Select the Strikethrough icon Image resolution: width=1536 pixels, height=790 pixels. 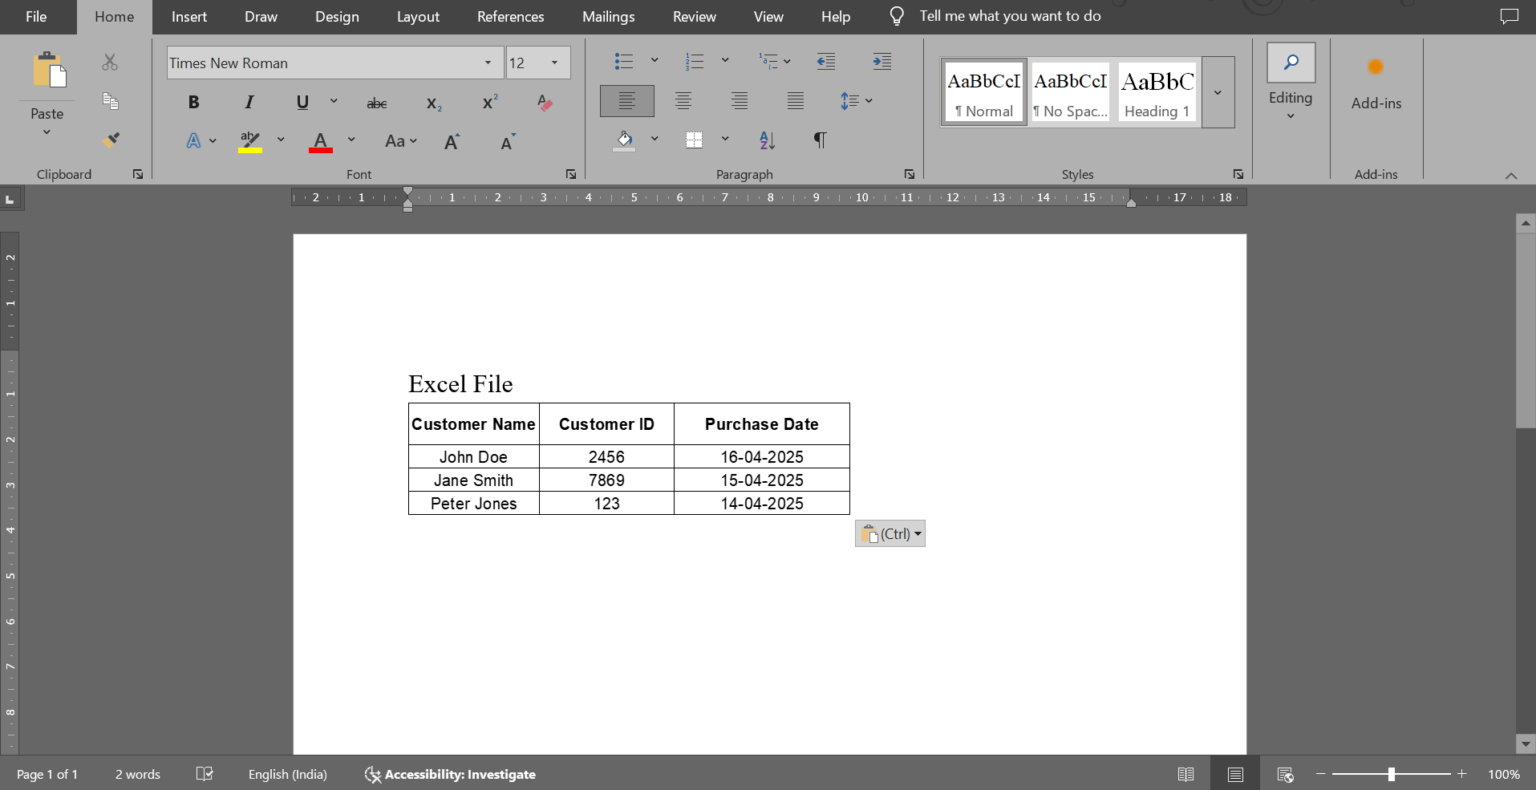[376, 102]
